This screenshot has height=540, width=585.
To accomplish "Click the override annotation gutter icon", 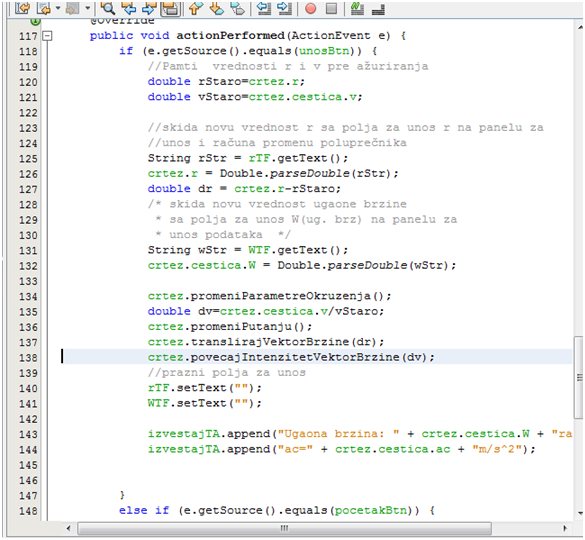I will pyautogui.click(x=35, y=21).
